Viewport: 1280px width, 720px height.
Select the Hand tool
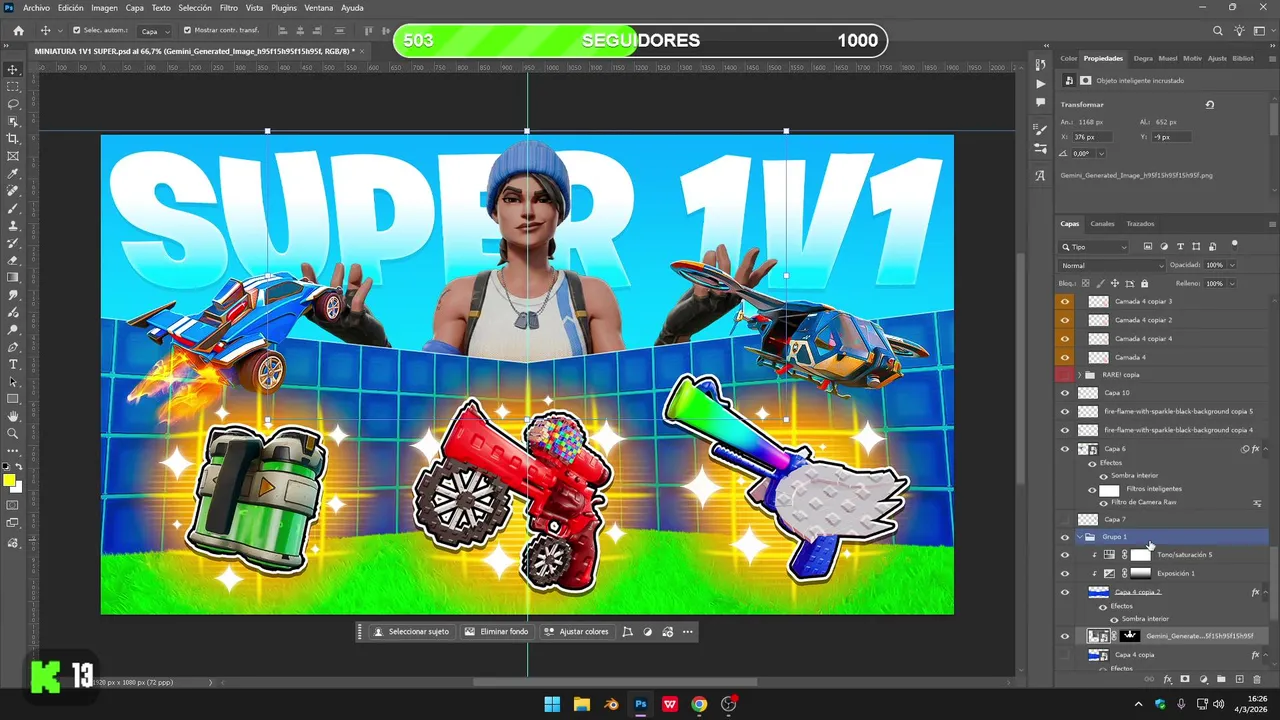pyautogui.click(x=13, y=416)
